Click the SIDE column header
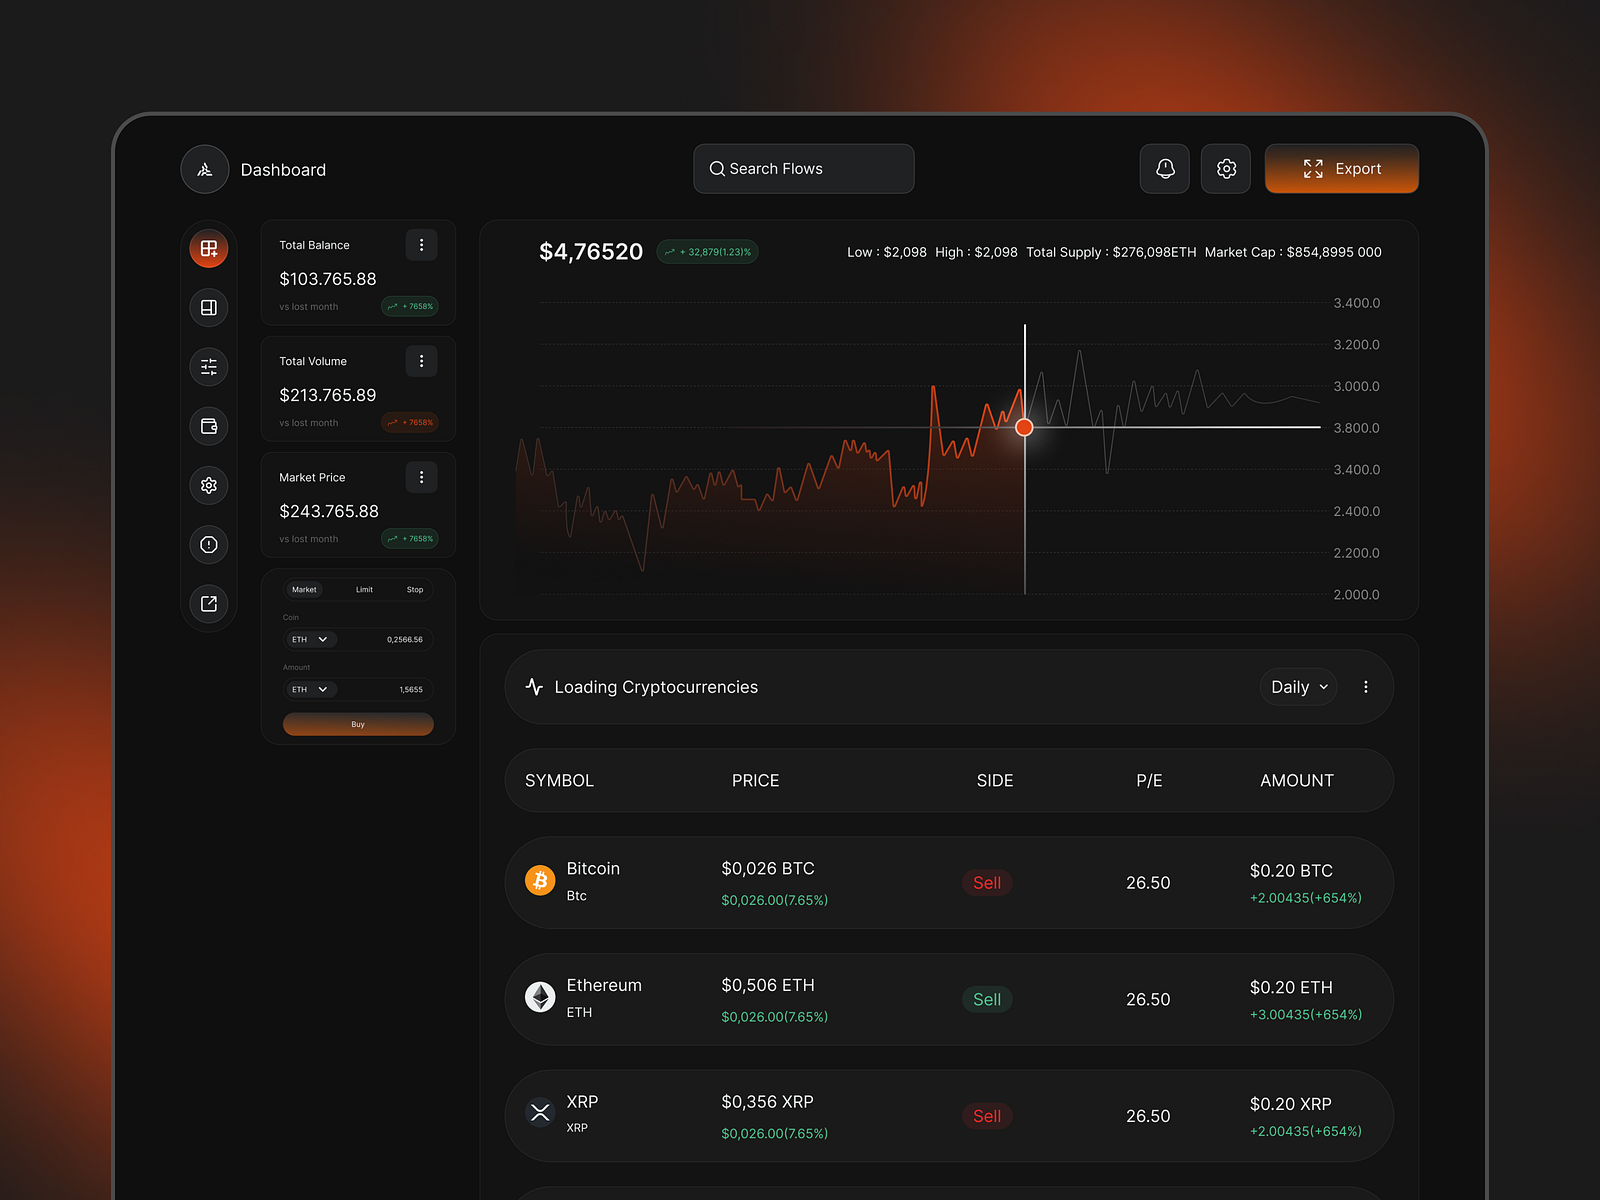 [995, 780]
